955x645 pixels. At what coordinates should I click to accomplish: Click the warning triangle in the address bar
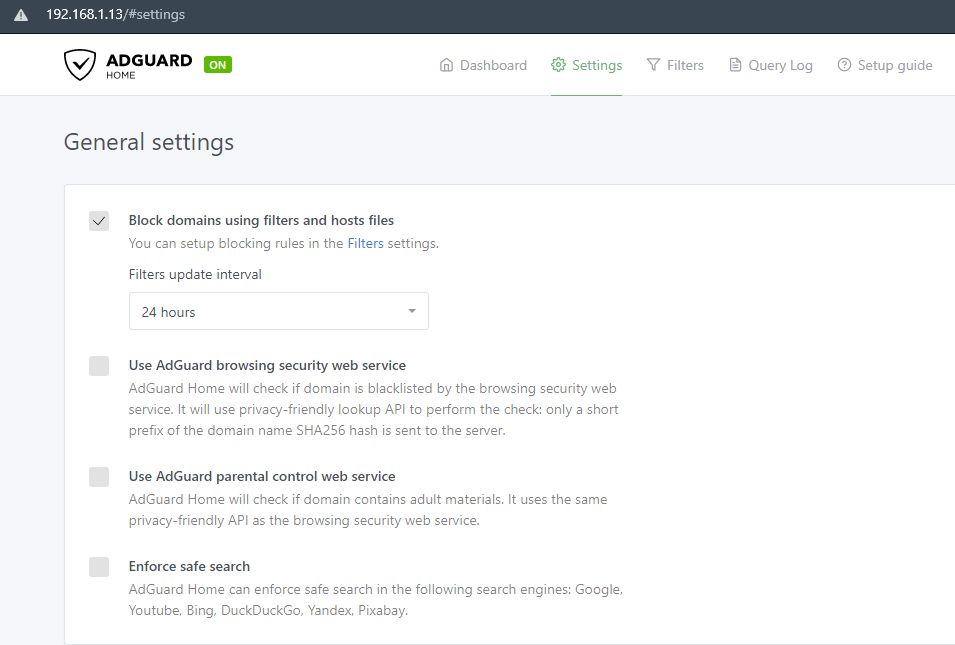[x=21, y=15]
